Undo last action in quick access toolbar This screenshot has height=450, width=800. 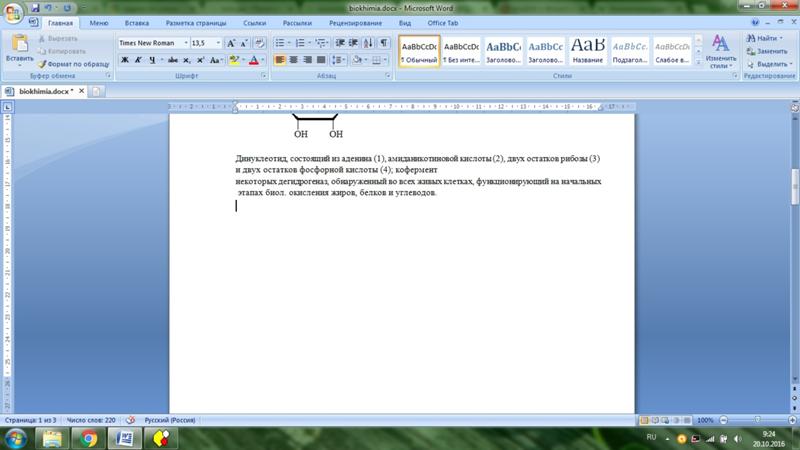(48, 8)
